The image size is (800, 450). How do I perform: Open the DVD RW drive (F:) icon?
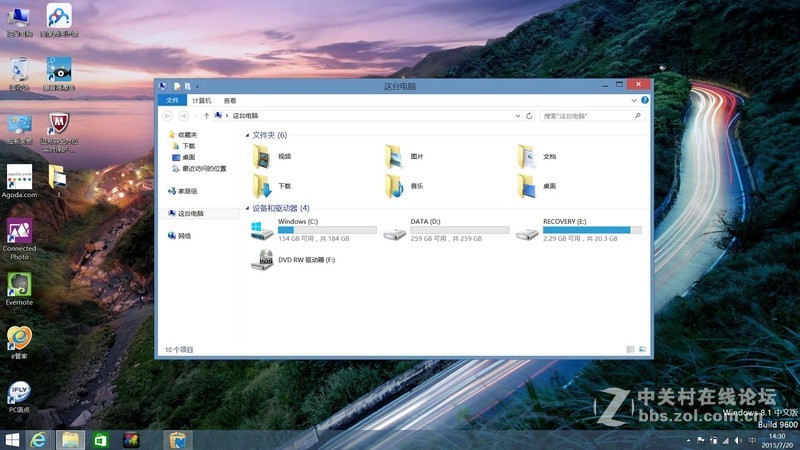coord(262,260)
